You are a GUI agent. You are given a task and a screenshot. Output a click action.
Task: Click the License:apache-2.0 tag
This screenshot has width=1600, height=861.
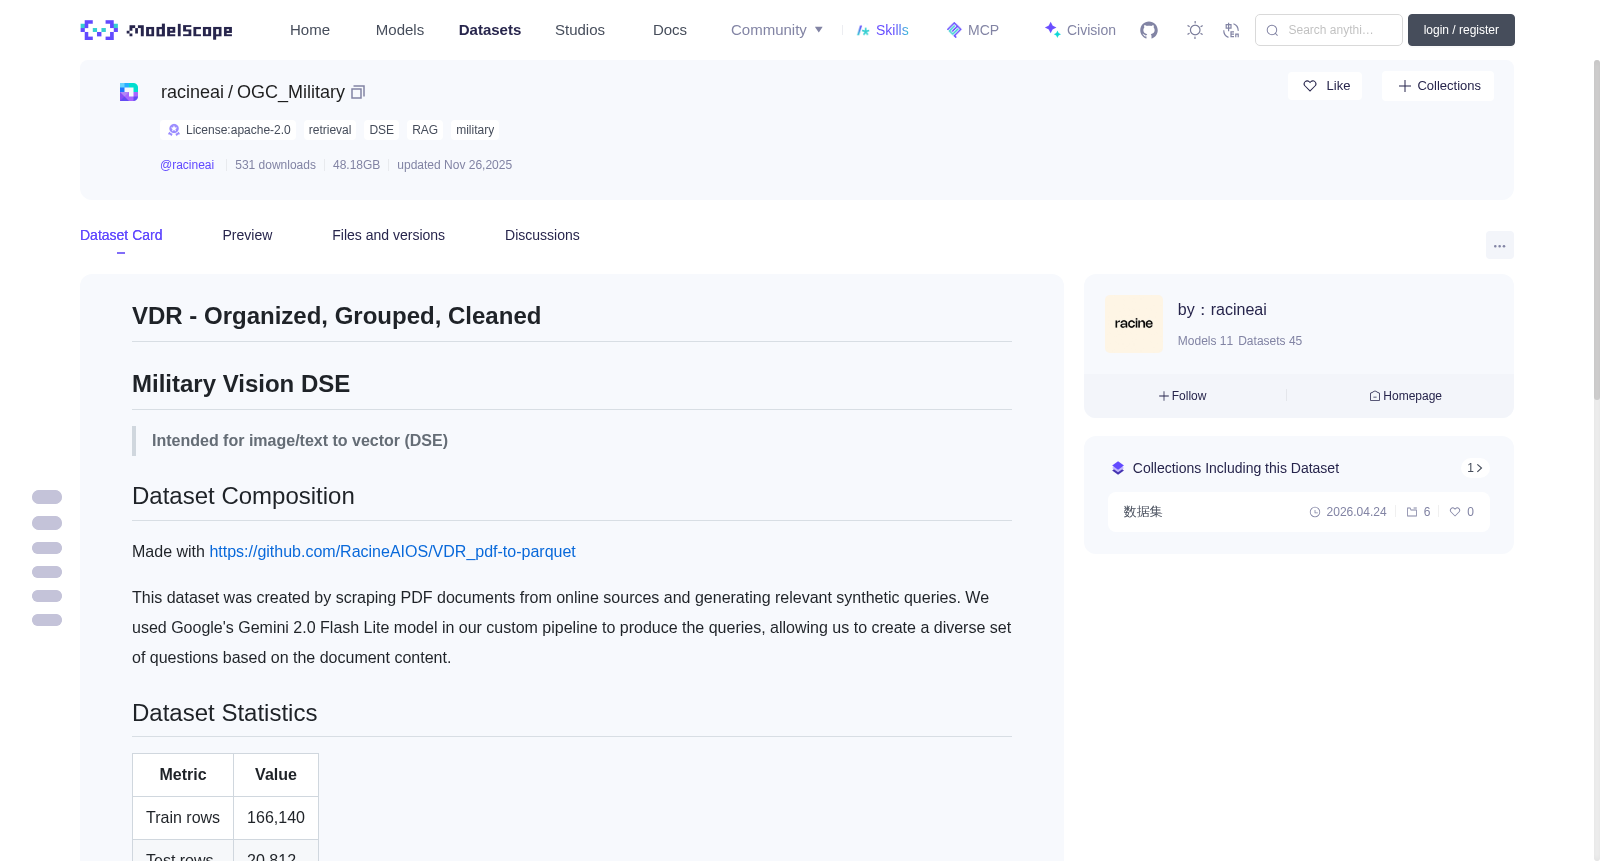[x=229, y=130]
